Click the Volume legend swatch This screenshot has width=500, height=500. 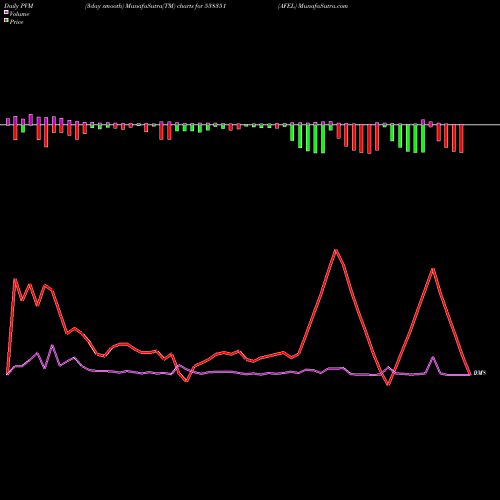pyautogui.click(x=6, y=12)
